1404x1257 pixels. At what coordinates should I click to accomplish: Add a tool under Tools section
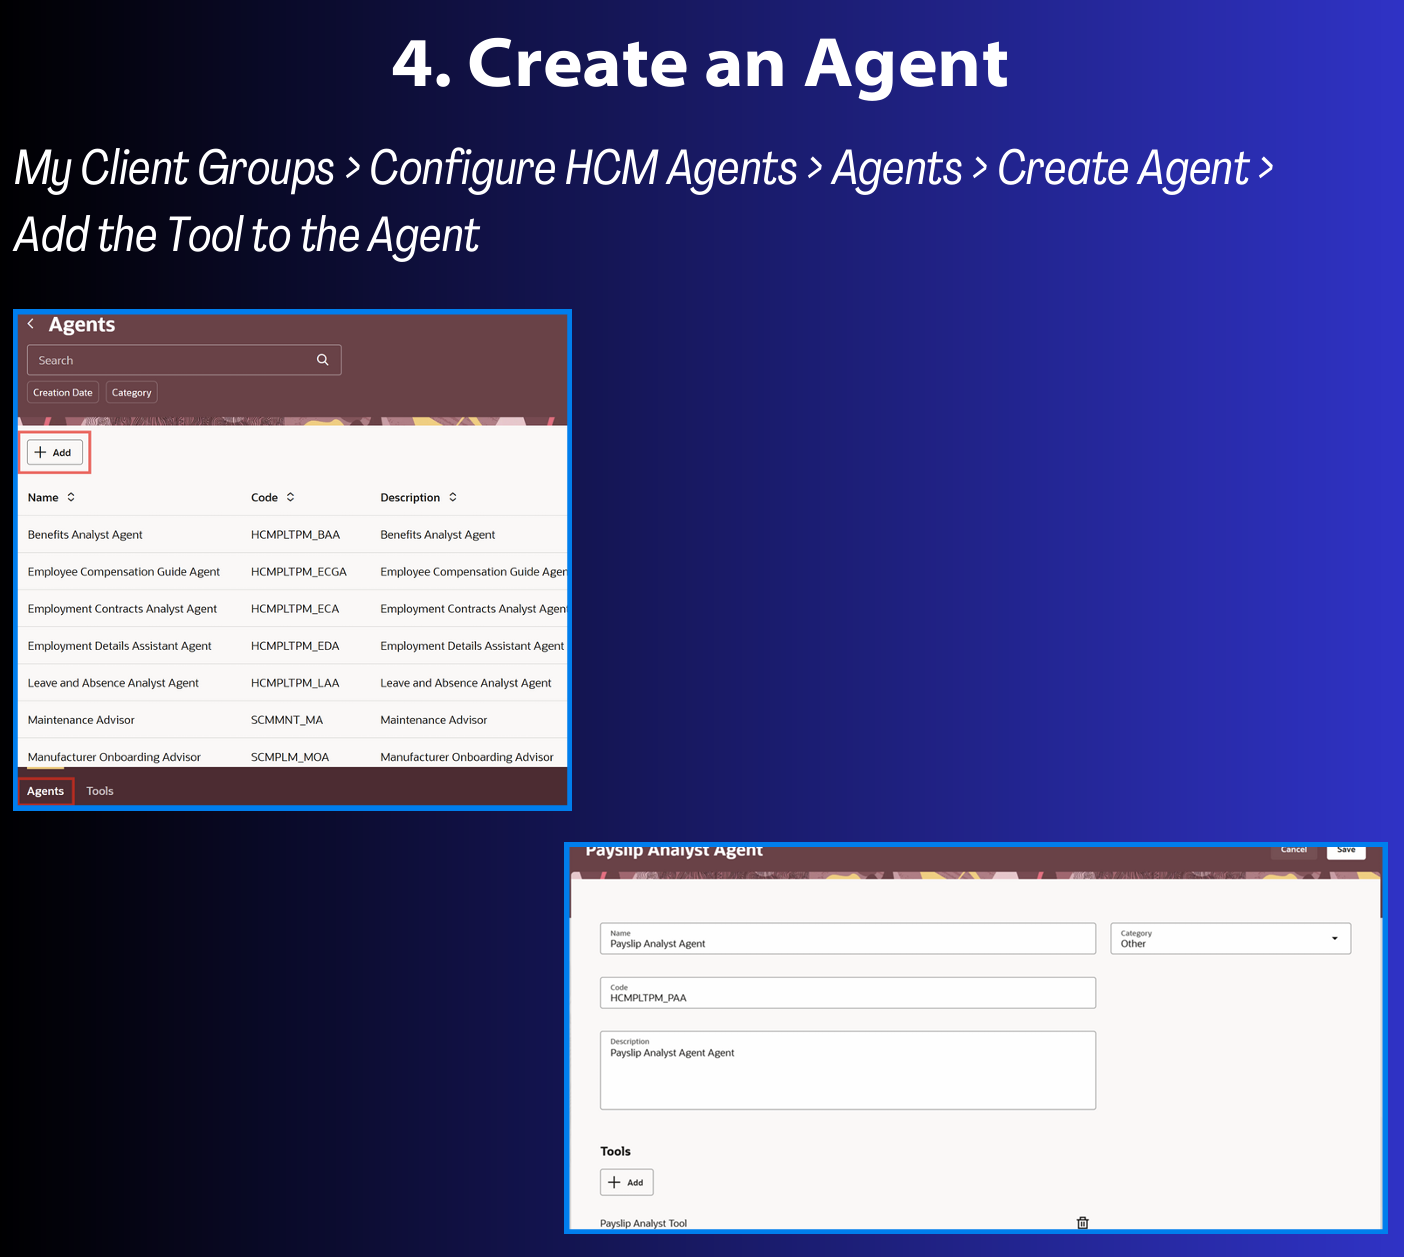click(626, 1182)
